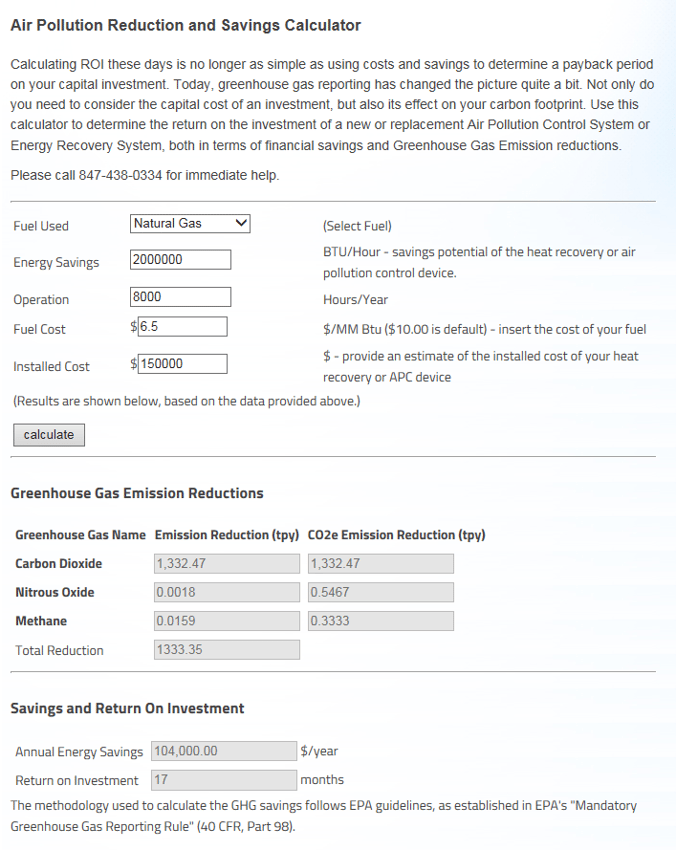This screenshot has width=676, height=850.
Task: Open the Fuel Used dropdown
Action: click(x=190, y=223)
